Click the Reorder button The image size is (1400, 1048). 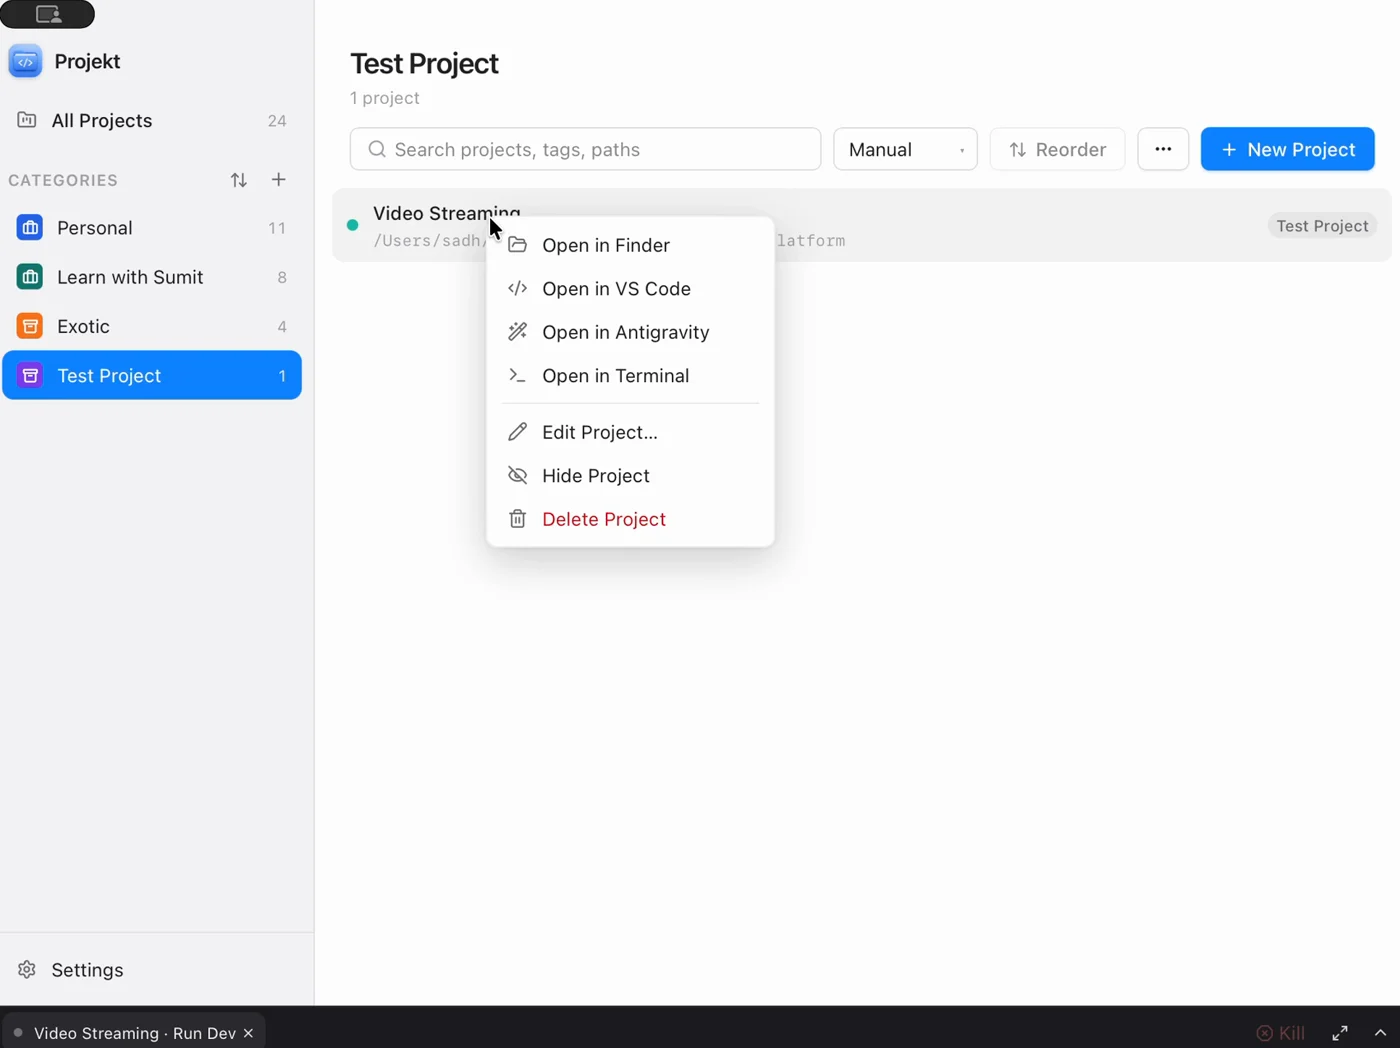(x=1057, y=149)
